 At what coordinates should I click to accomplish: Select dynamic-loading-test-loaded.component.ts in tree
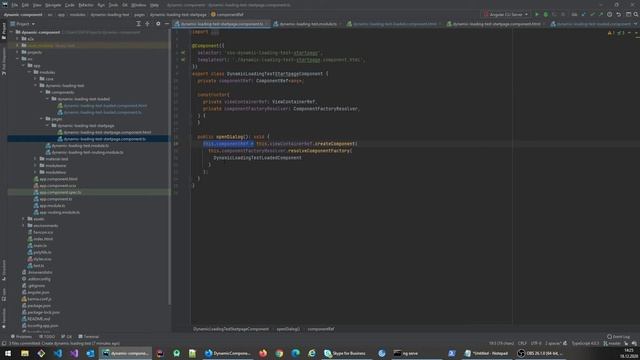pyautogui.click(x=100, y=112)
